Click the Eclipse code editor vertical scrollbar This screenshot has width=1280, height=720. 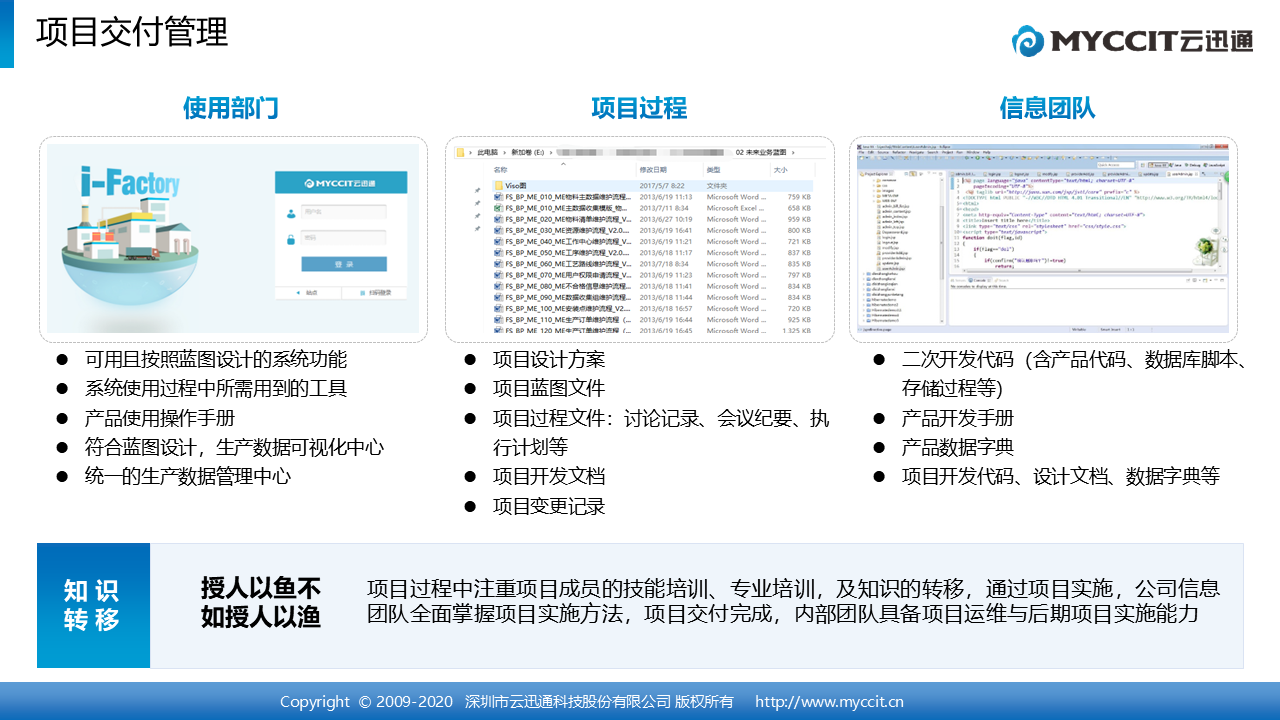tap(1219, 225)
